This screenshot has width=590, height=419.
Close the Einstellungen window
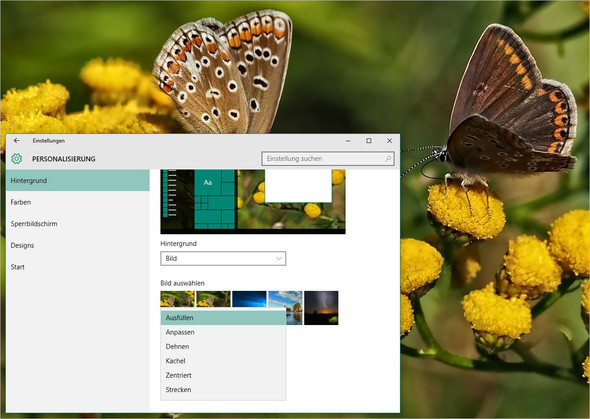tap(389, 141)
